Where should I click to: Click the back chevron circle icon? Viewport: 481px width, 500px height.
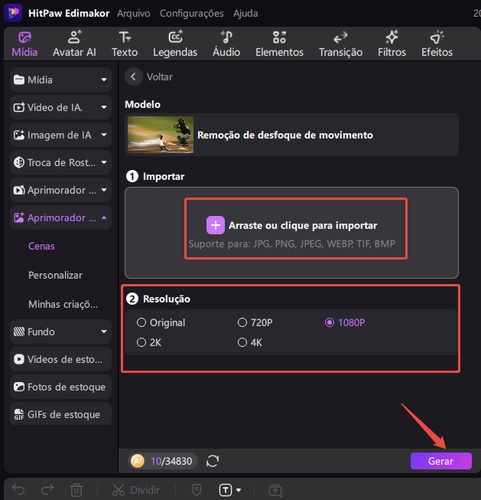pos(133,77)
